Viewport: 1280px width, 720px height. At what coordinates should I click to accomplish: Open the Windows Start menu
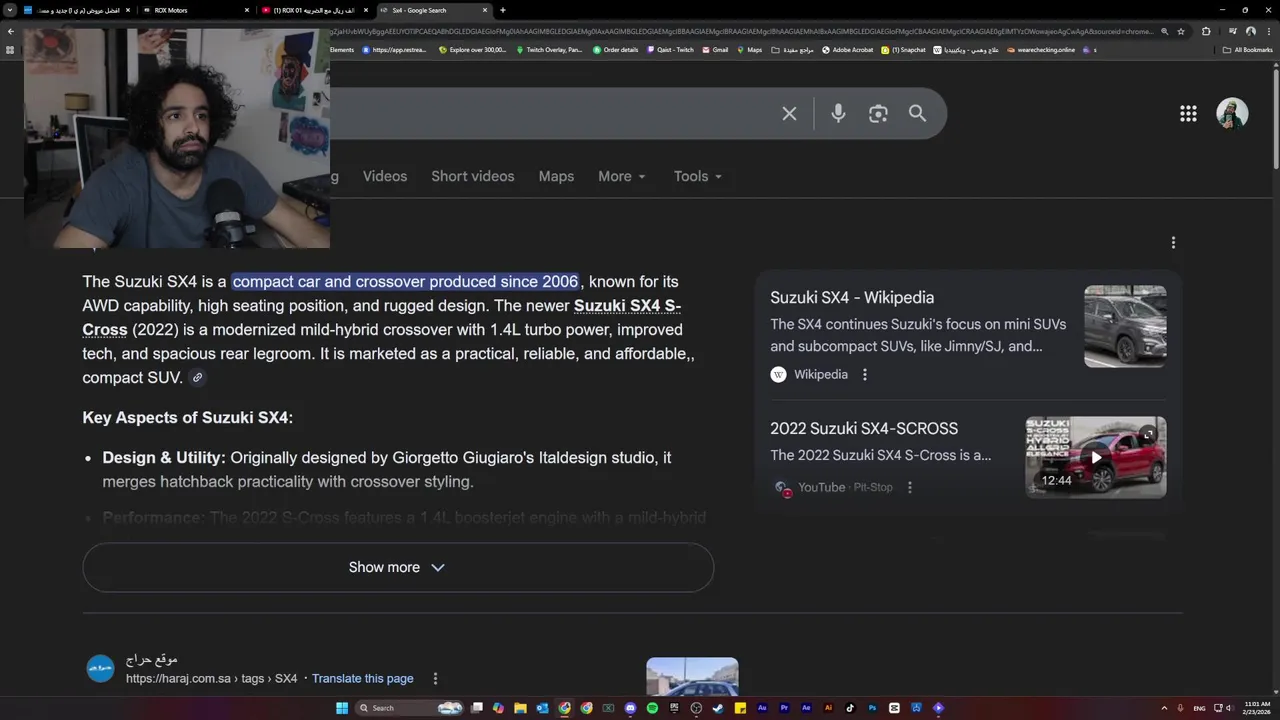[x=342, y=708]
